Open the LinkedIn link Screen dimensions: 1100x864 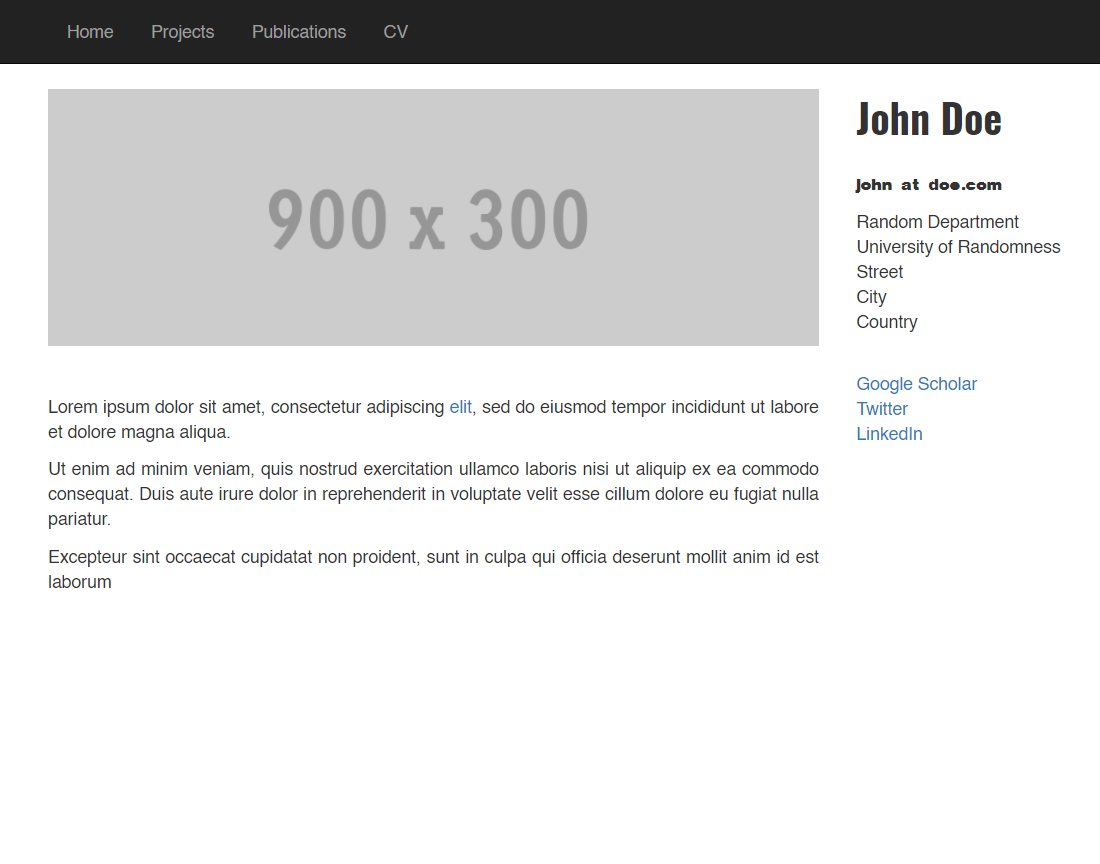point(889,434)
